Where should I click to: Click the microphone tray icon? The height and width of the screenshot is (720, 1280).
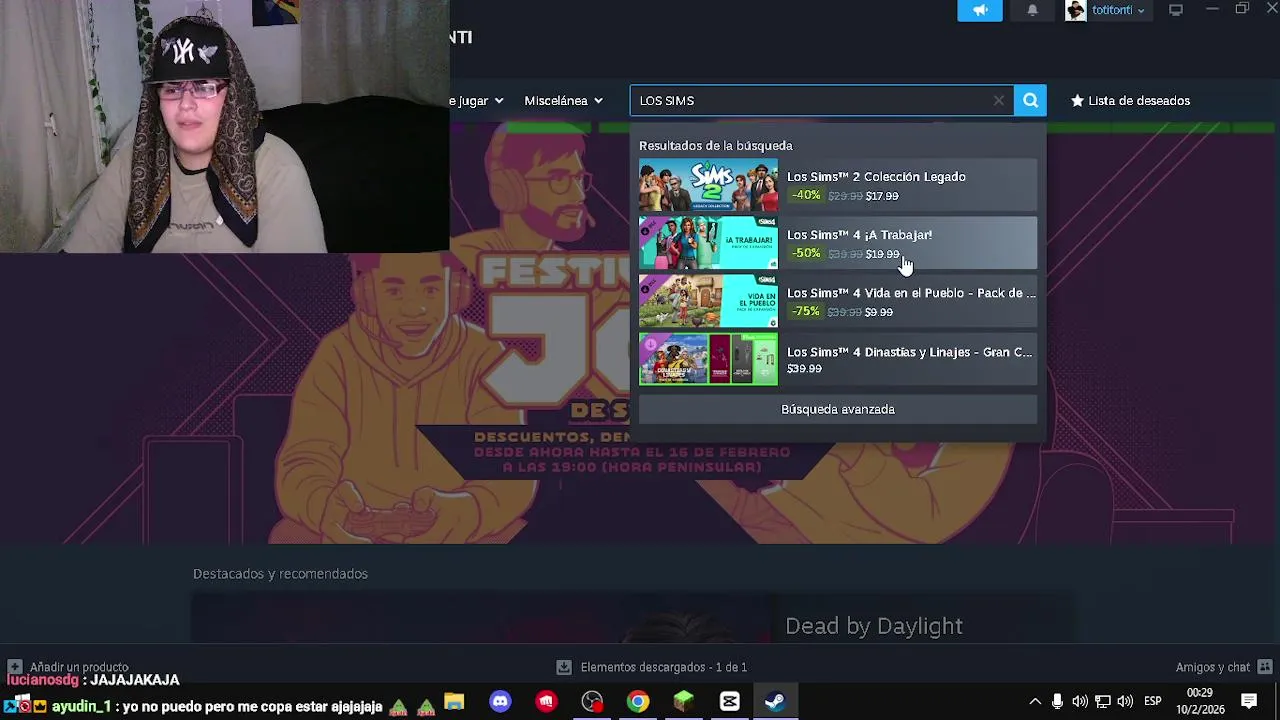click(x=1057, y=701)
